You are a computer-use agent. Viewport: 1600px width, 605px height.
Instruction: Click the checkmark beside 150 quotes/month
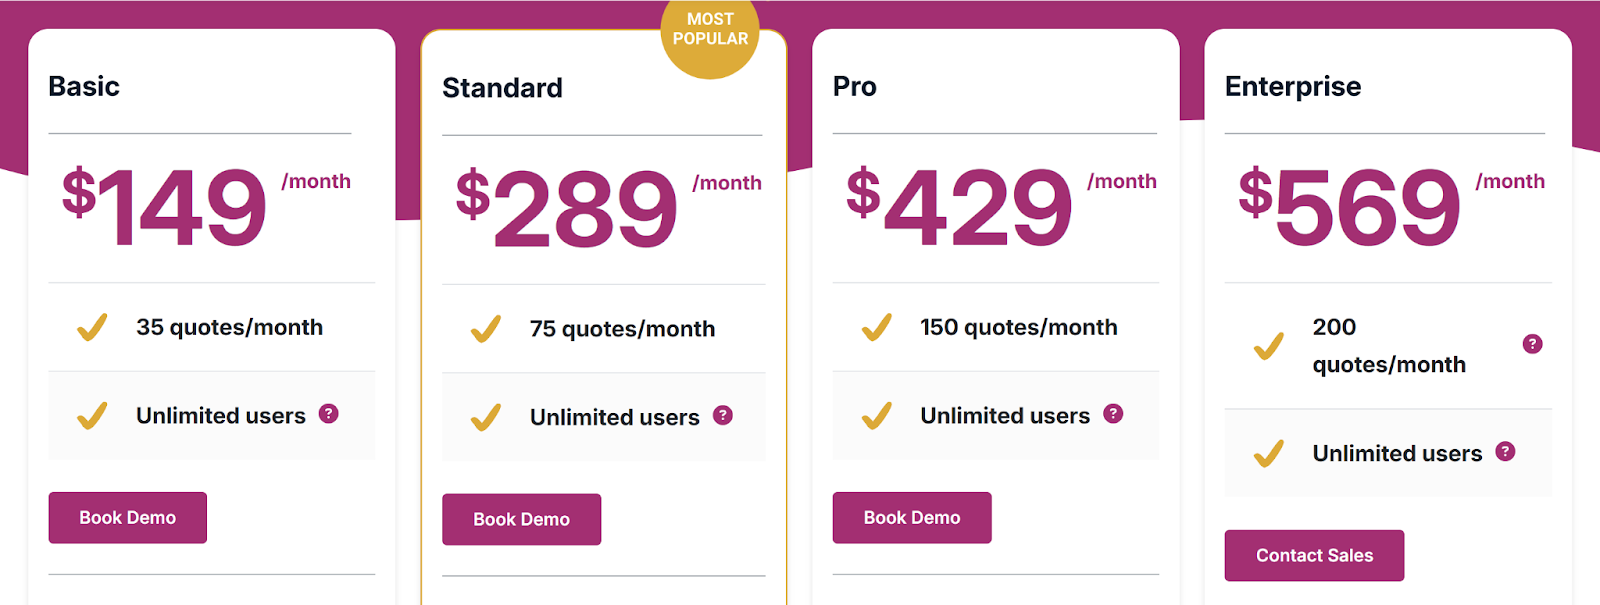[877, 325]
